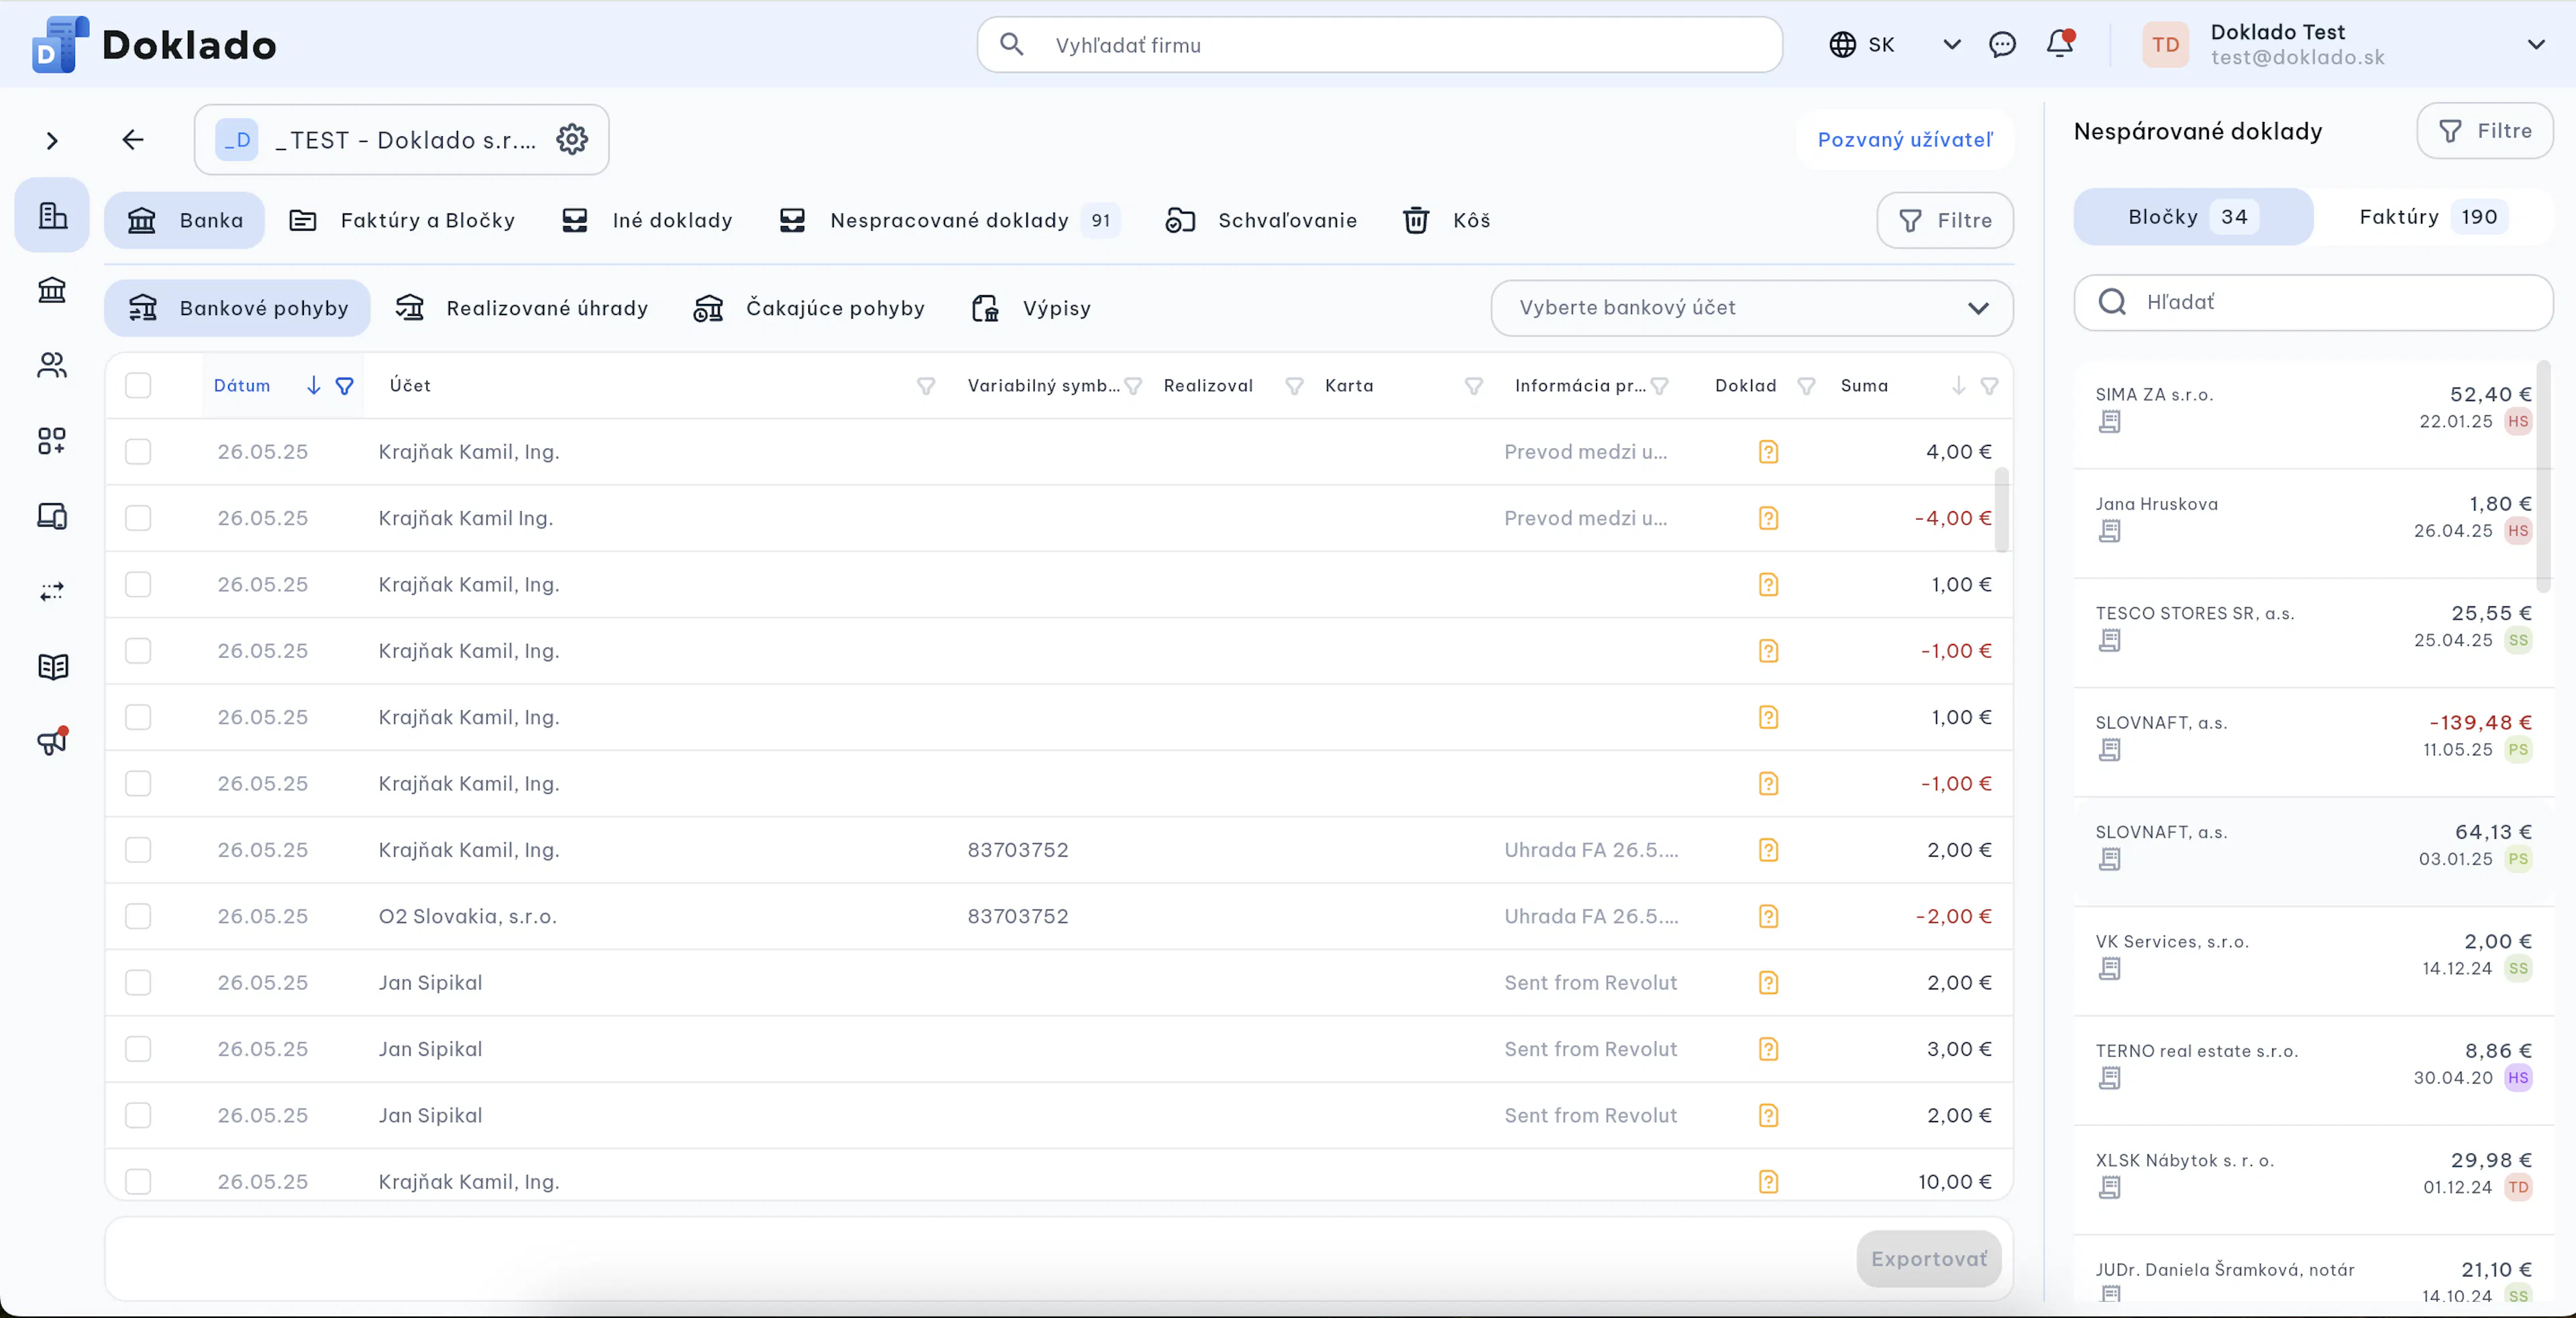Open the notifications bell
Image resolution: width=2576 pixels, height=1318 pixels.
click(x=2060, y=43)
